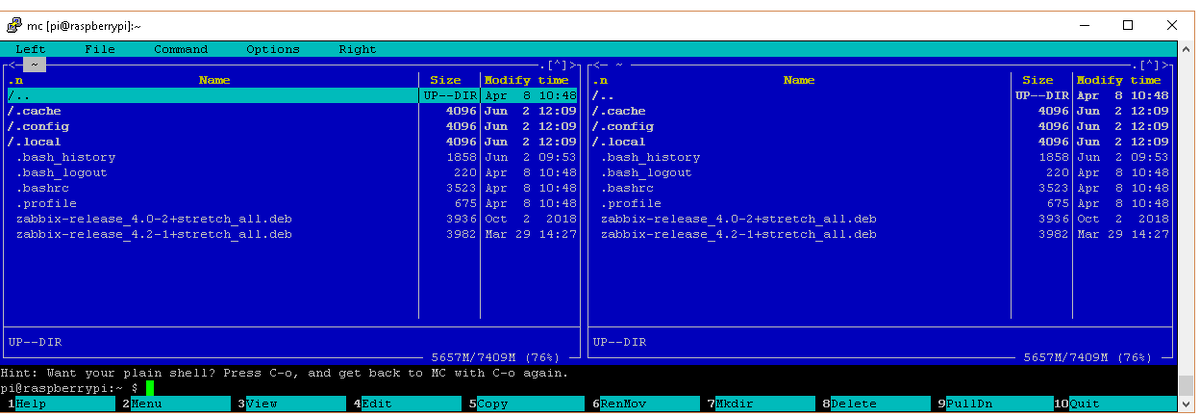Click the terminal vertical scrollbar thumb
The width and height of the screenshot is (1200, 417).
point(1188,385)
